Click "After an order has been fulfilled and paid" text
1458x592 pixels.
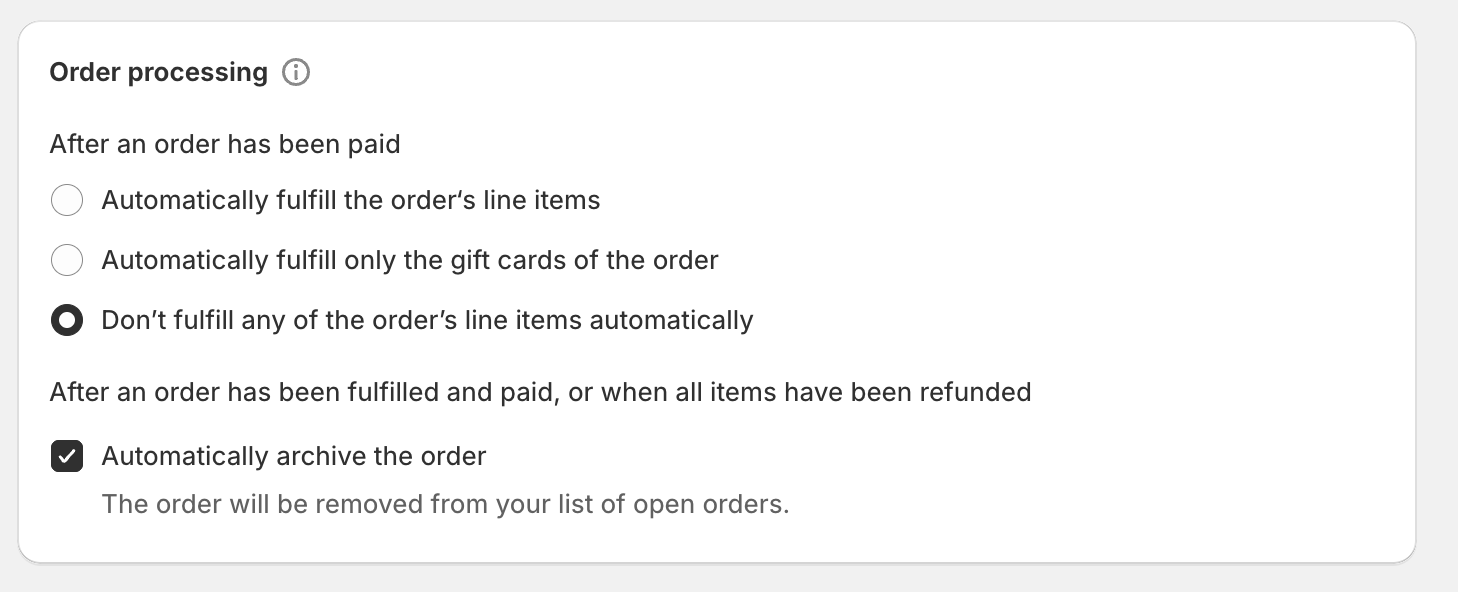[x=302, y=392]
